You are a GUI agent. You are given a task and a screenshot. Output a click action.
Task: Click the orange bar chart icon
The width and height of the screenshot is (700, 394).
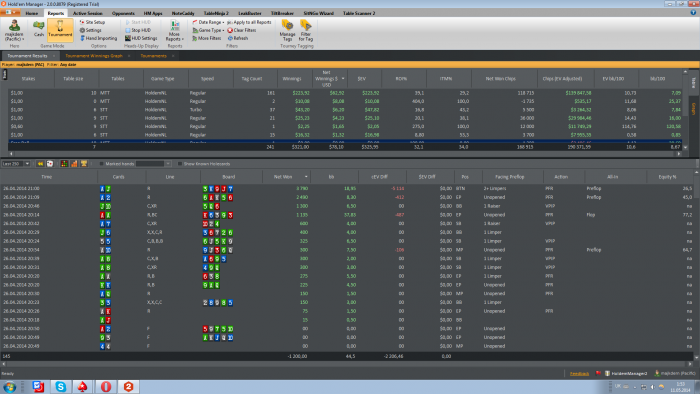click(74, 164)
